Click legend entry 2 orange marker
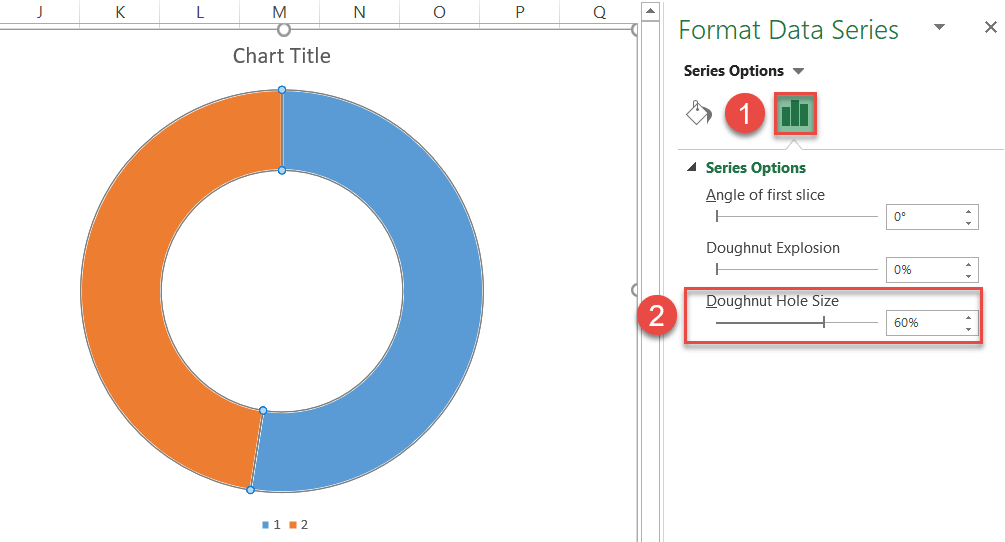1005x542 pixels. 293,525
